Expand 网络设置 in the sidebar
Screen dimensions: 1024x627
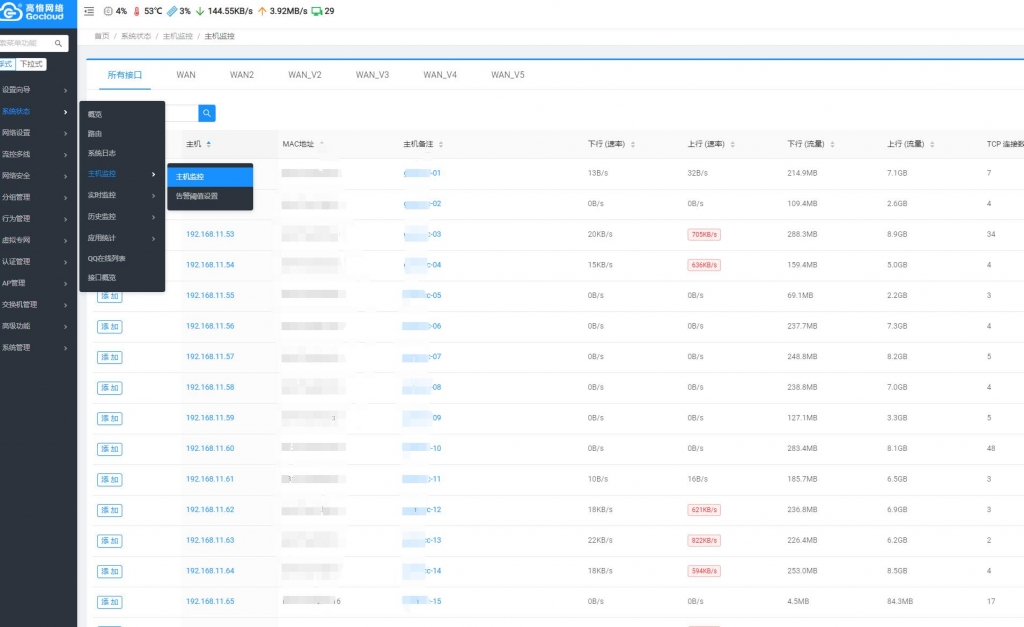(36, 132)
